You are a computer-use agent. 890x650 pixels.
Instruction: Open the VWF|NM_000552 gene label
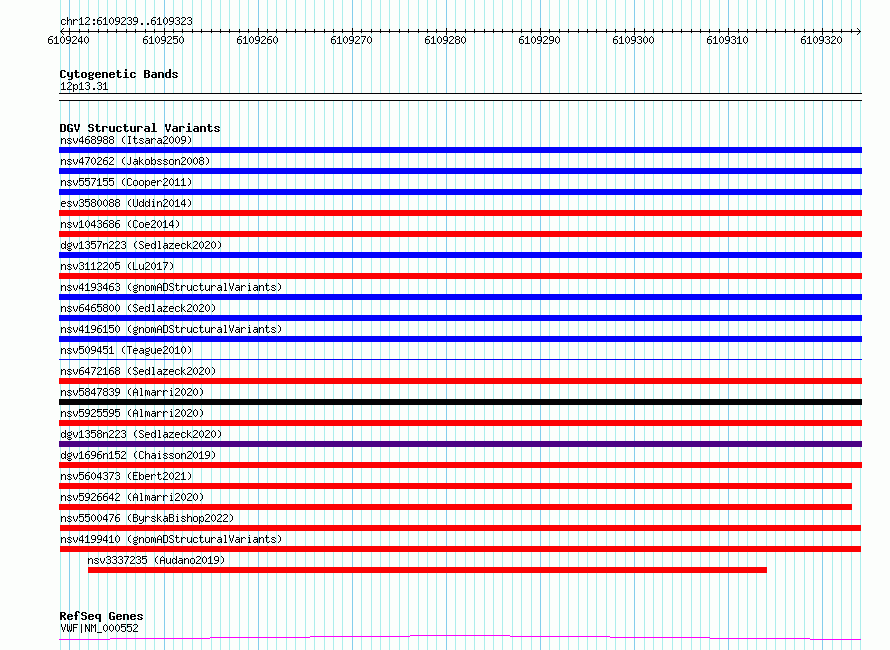(99, 628)
